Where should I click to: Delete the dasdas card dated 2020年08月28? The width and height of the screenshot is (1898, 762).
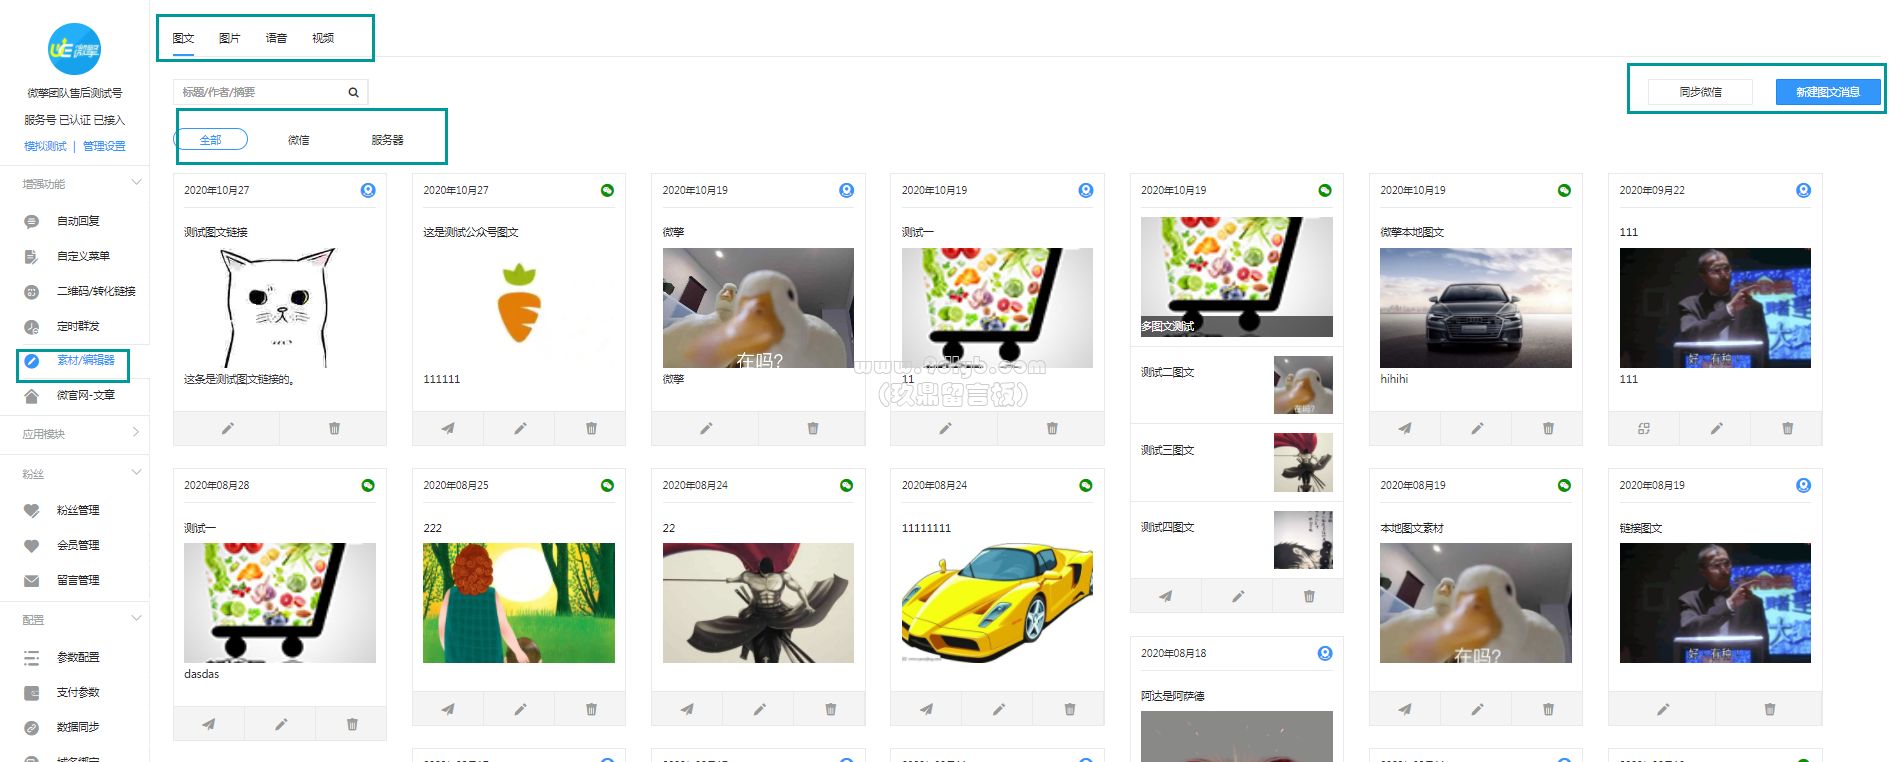tap(352, 724)
